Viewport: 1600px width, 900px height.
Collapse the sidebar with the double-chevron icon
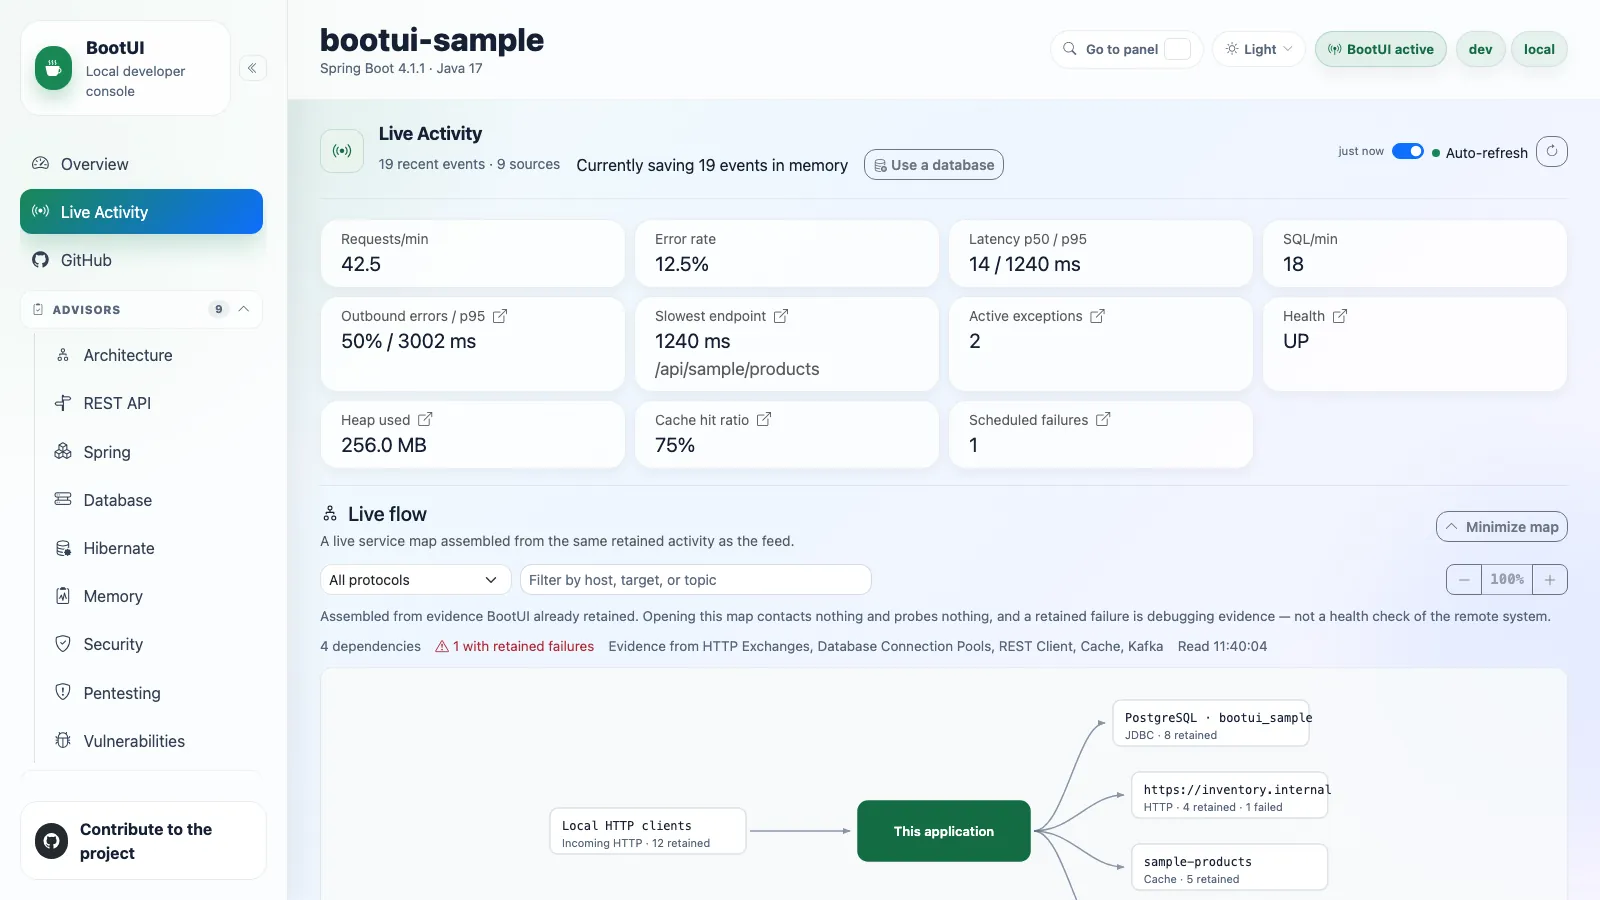pyautogui.click(x=253, y=68)
